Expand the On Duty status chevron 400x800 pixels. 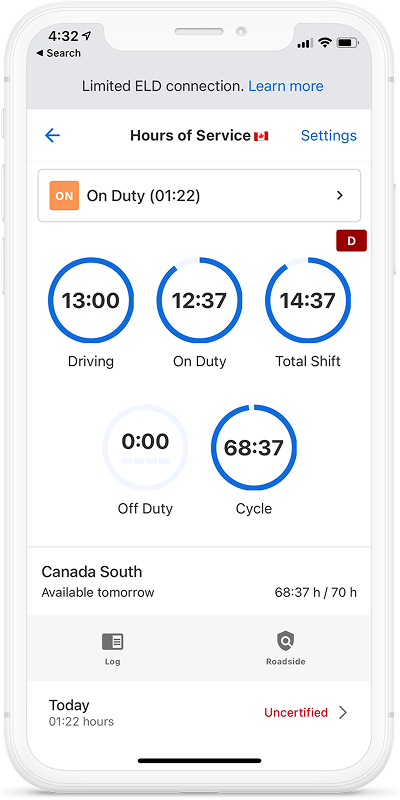coord(340,195)
